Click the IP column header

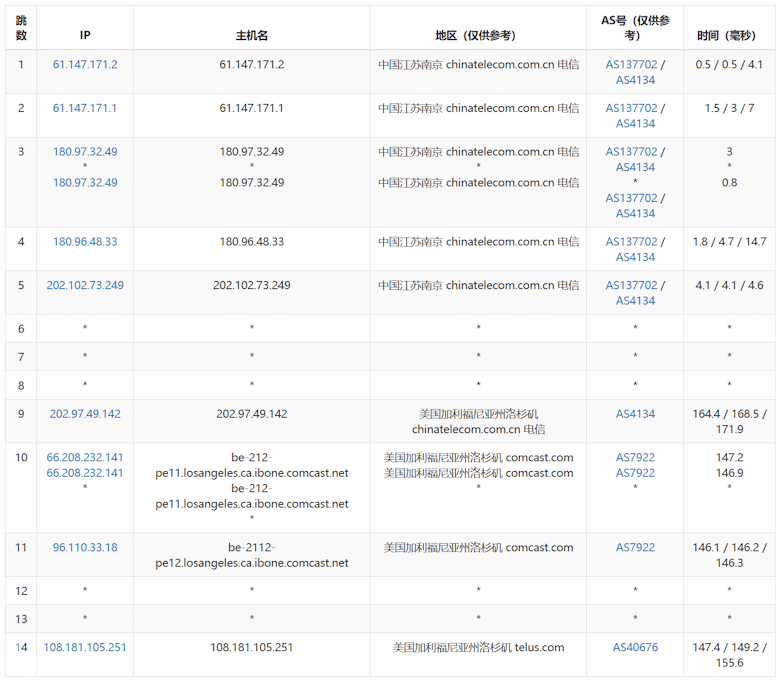click(85, 35)
